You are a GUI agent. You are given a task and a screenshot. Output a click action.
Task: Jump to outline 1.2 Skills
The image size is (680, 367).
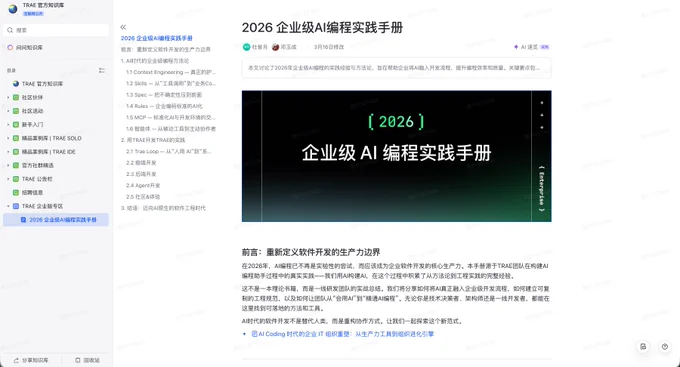(x=171, y=83)
